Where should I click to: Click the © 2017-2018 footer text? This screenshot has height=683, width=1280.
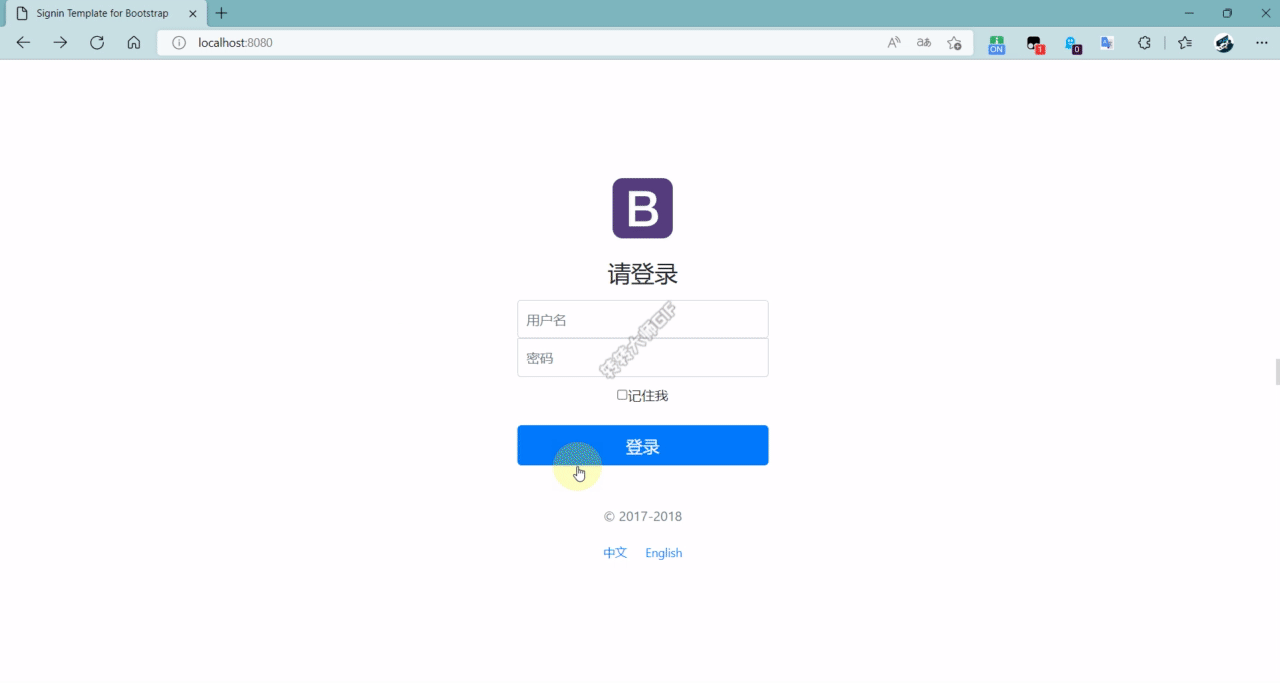[642, 517]
